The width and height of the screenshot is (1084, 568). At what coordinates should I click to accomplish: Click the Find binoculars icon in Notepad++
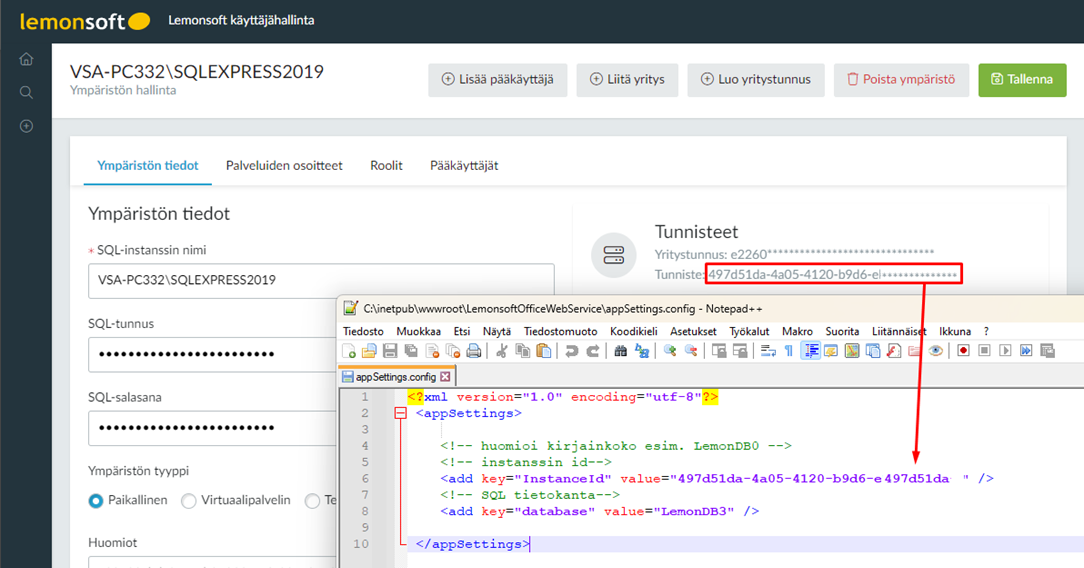point(621,351)
